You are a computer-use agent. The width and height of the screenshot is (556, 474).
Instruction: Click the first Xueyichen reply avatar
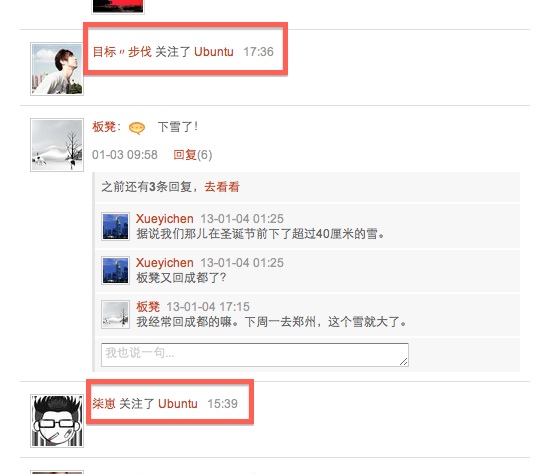click(115, 227)
